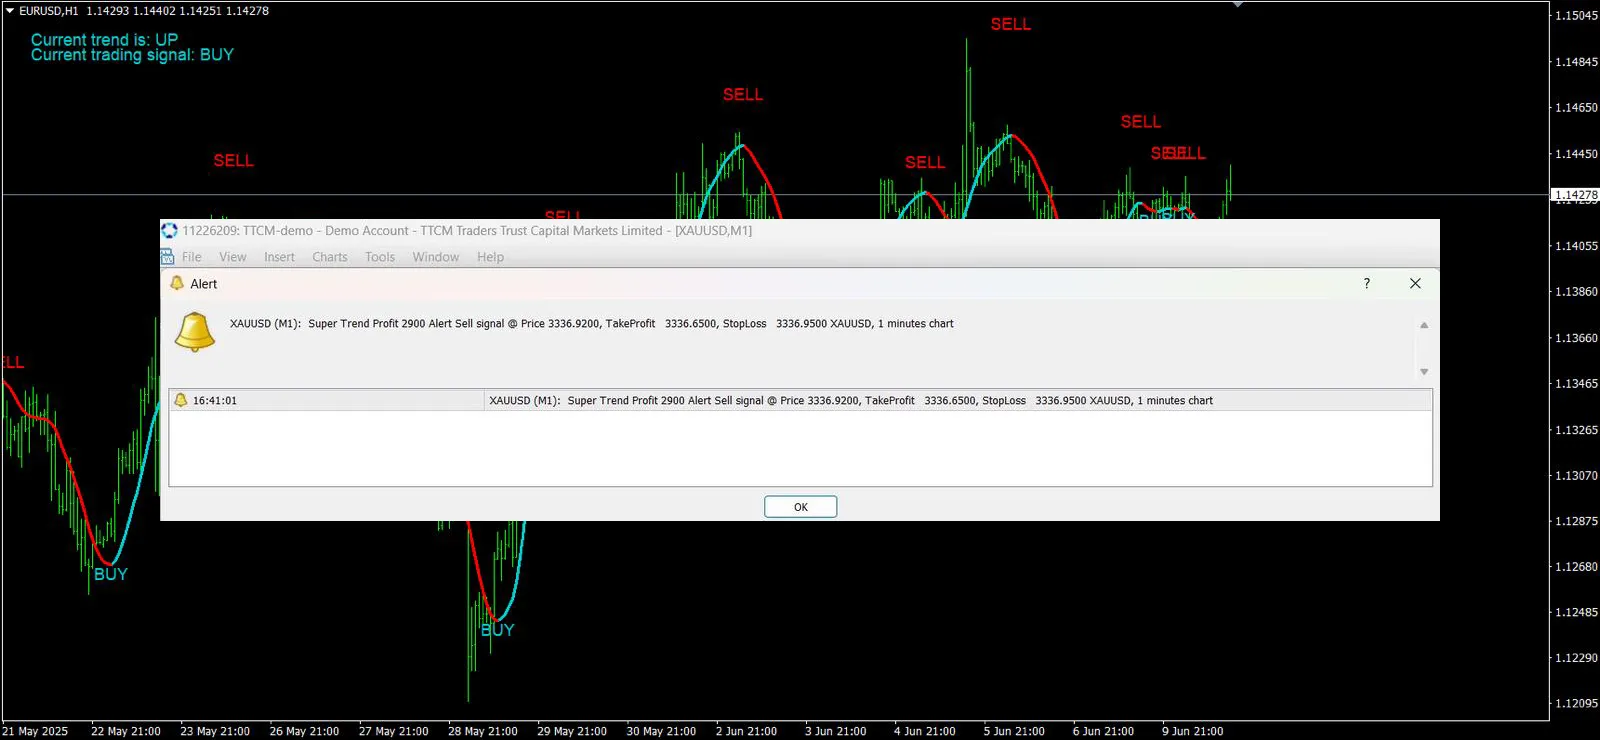Open the Window menu
The height and width of the screenshot is (740, 1600).
[436, 257]
